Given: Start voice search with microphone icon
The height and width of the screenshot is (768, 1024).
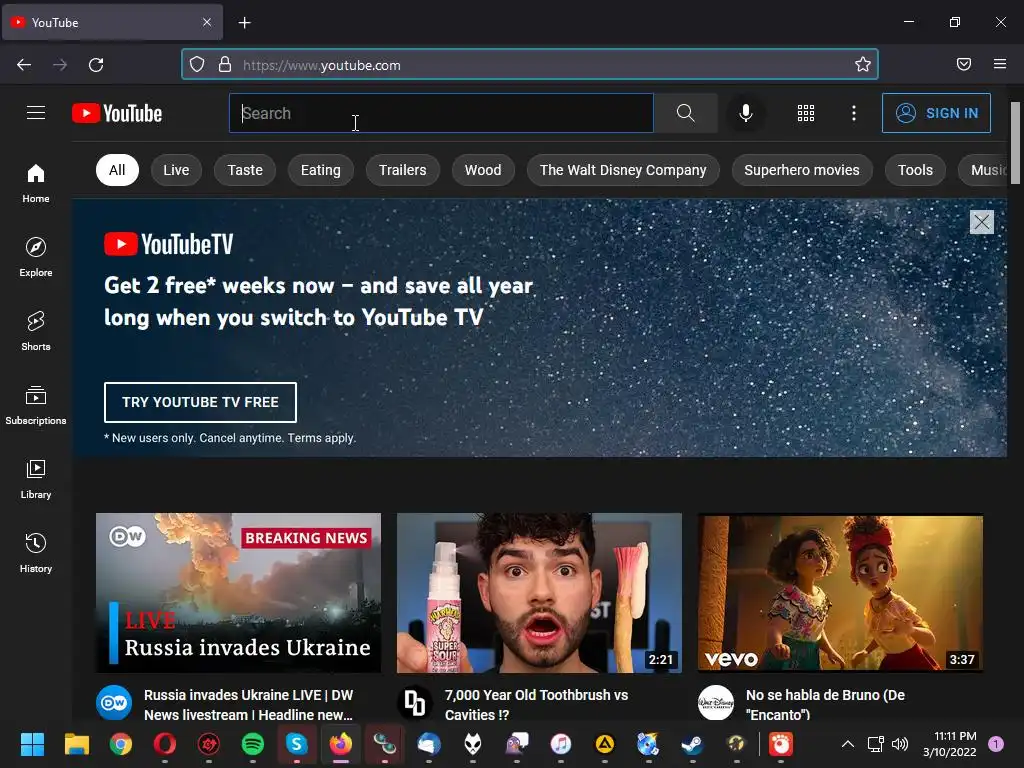Looking at the screenshot, I should pyautogui.click(x=746, y=113).
